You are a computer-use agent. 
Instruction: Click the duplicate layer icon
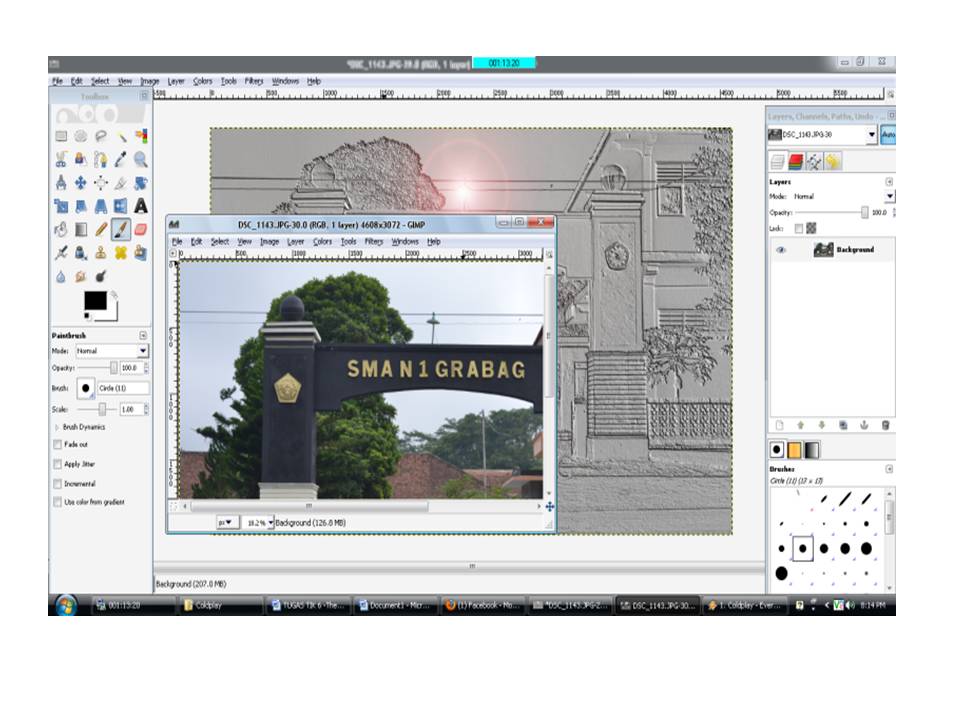tap(843, 425)
